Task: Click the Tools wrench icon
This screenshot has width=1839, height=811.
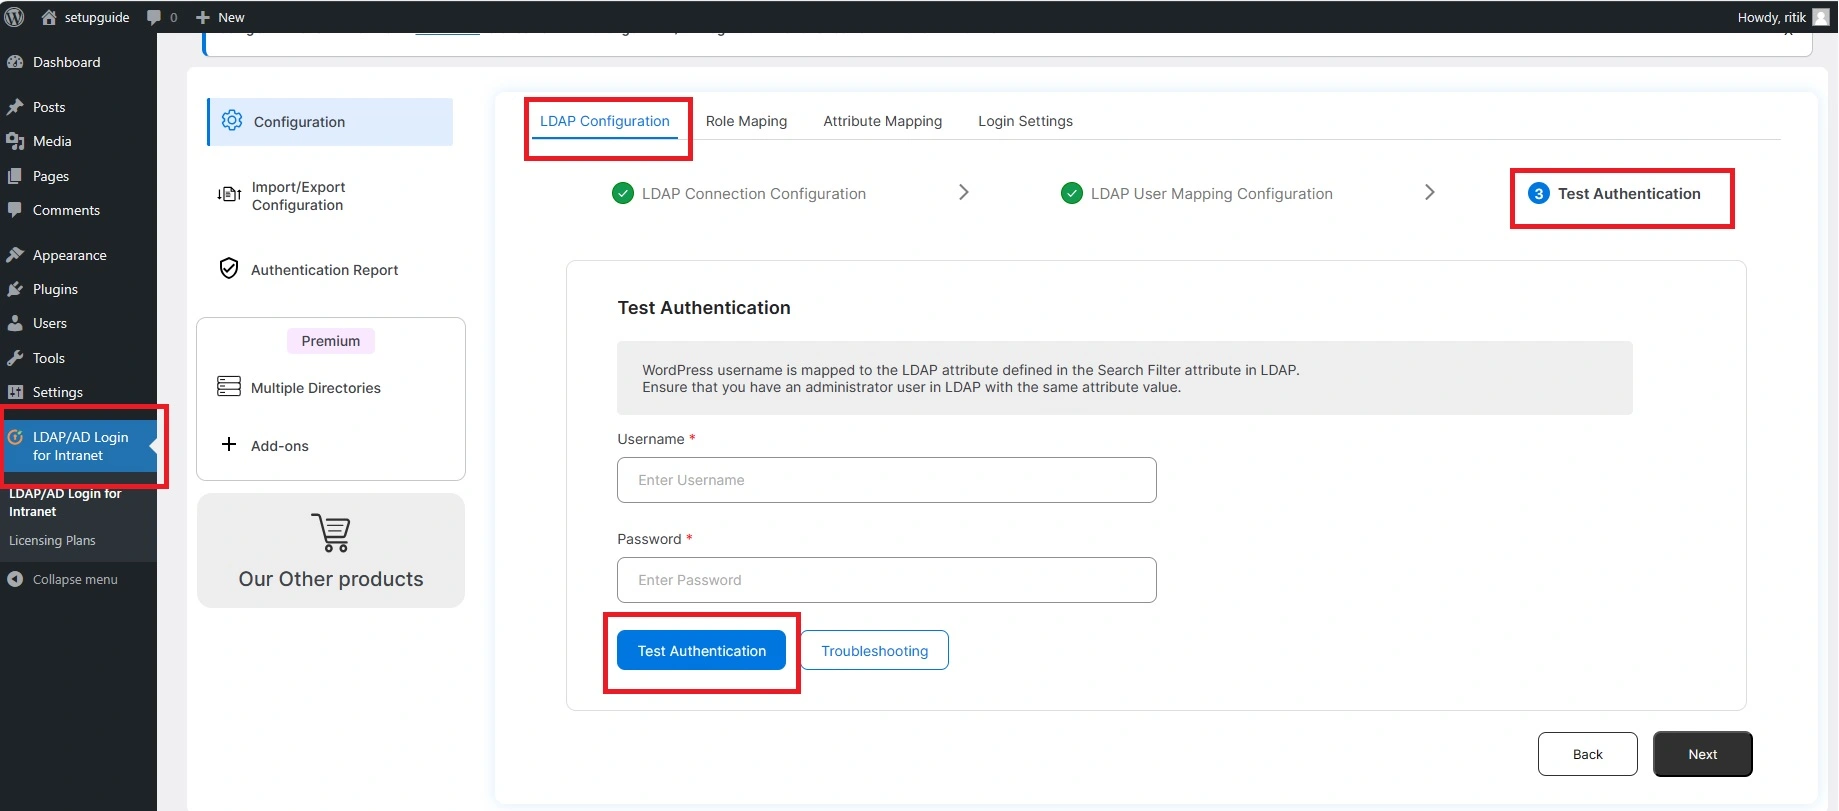Action: click(x=15, y=358)
